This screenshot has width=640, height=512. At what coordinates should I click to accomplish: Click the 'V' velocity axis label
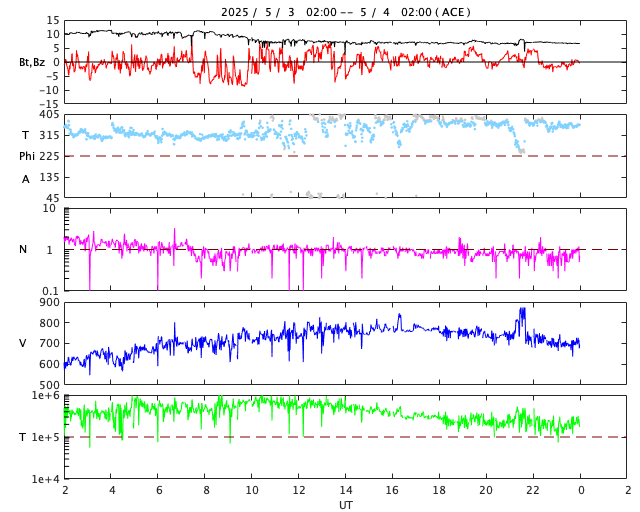(23, 343)
